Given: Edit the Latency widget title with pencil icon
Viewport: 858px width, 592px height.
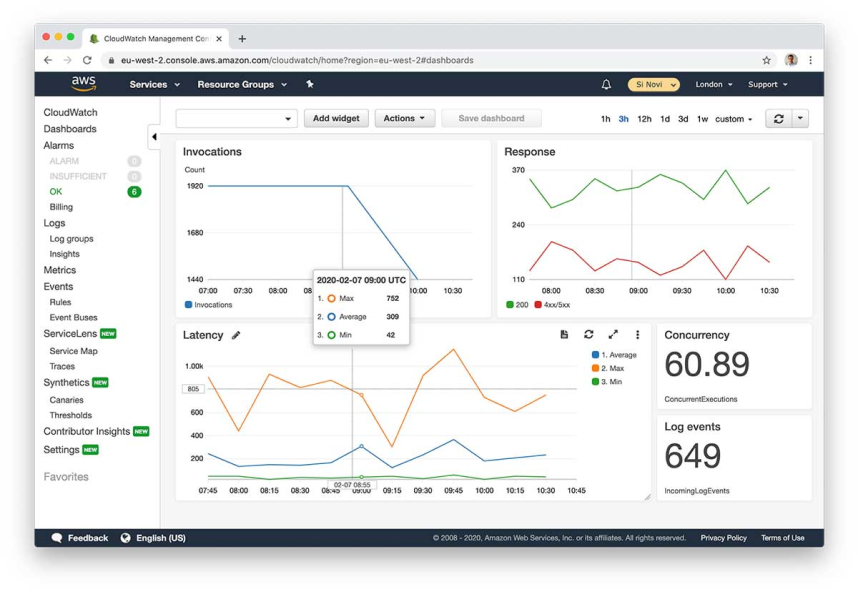Looking at the screenshot, I should tap(236, 335).
